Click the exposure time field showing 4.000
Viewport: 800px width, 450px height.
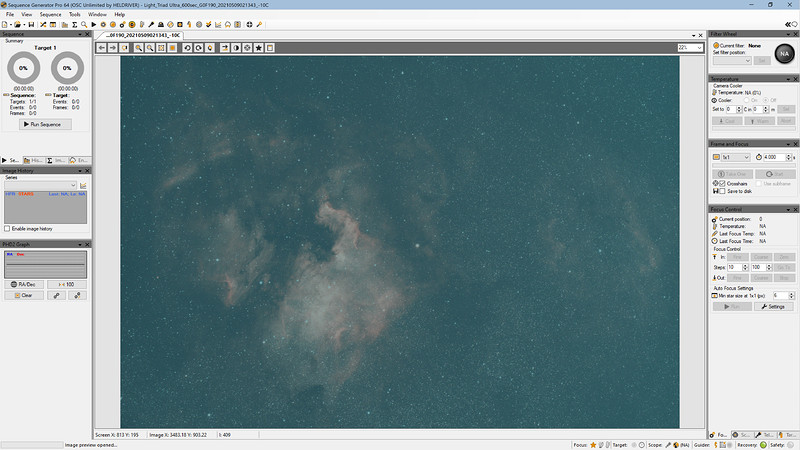coord(774,157)
